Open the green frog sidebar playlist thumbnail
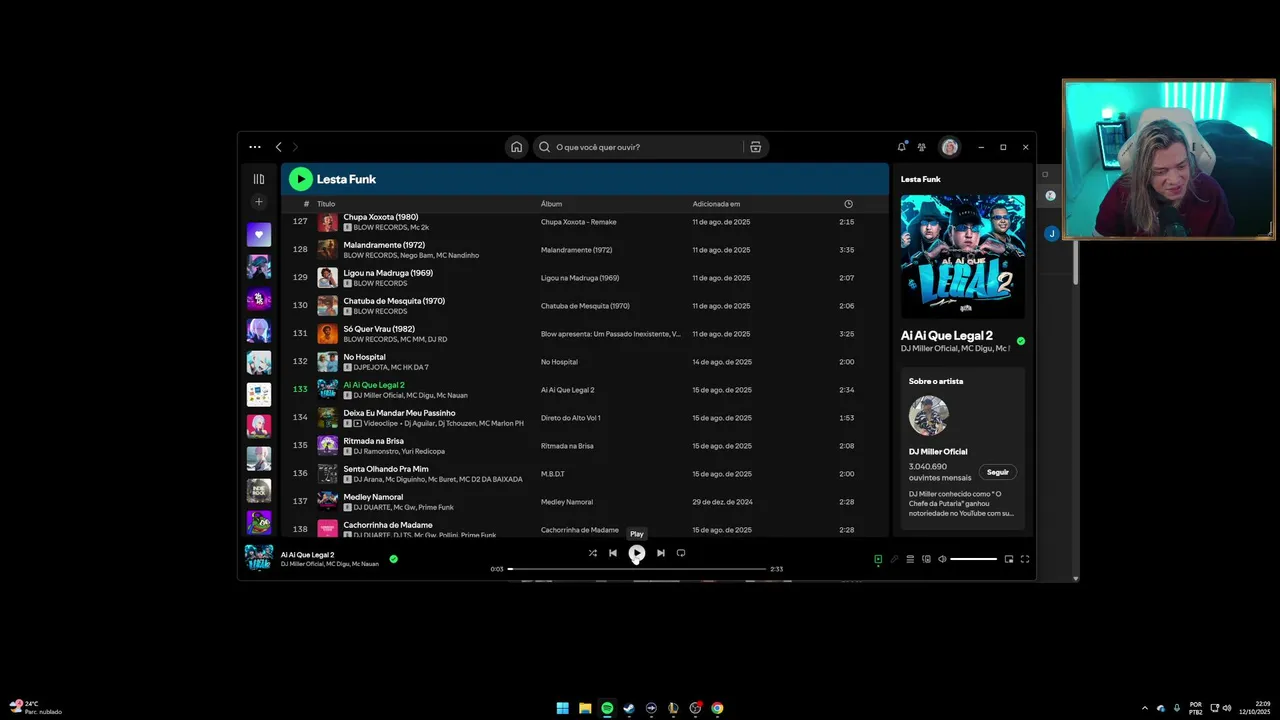This screenshot has height=720, width=1280. coord(259,523)
